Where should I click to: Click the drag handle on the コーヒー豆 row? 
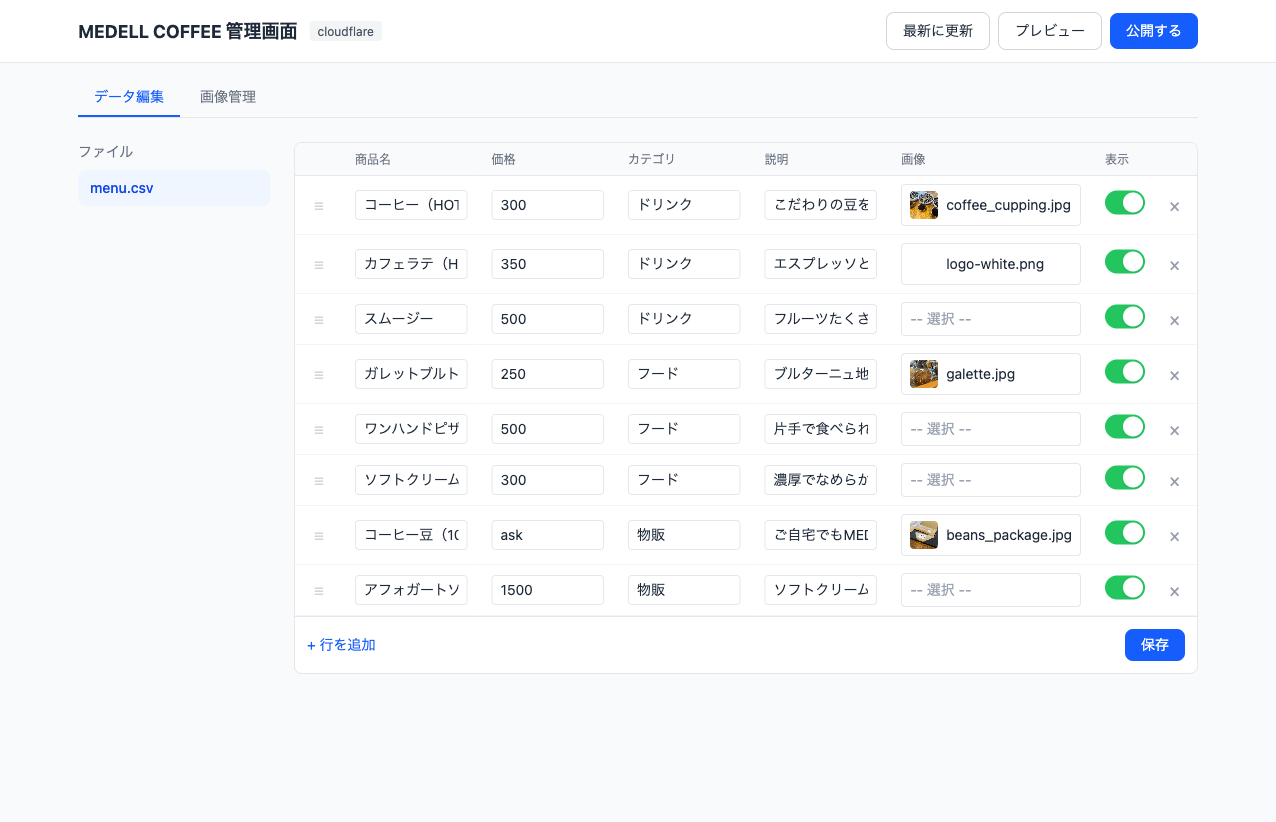(x=319, y=535)
